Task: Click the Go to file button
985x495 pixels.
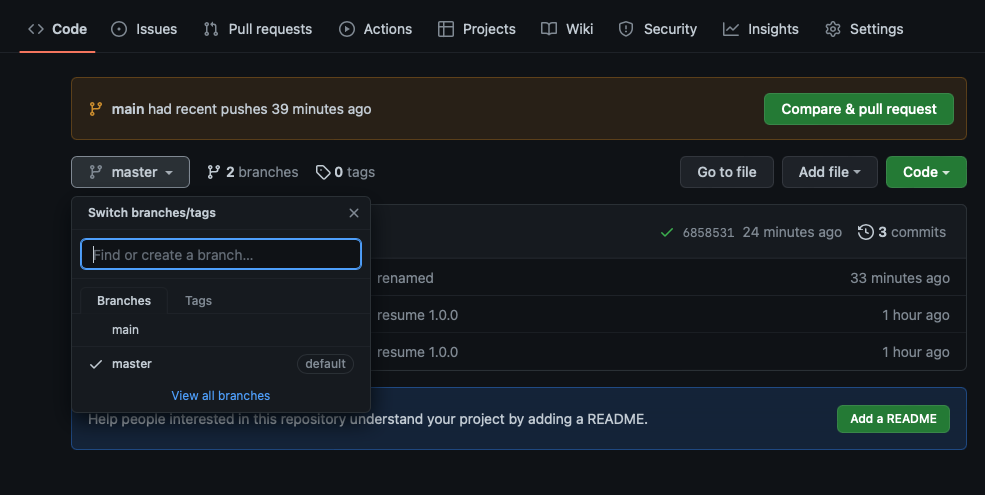Action: click(727, 172)
